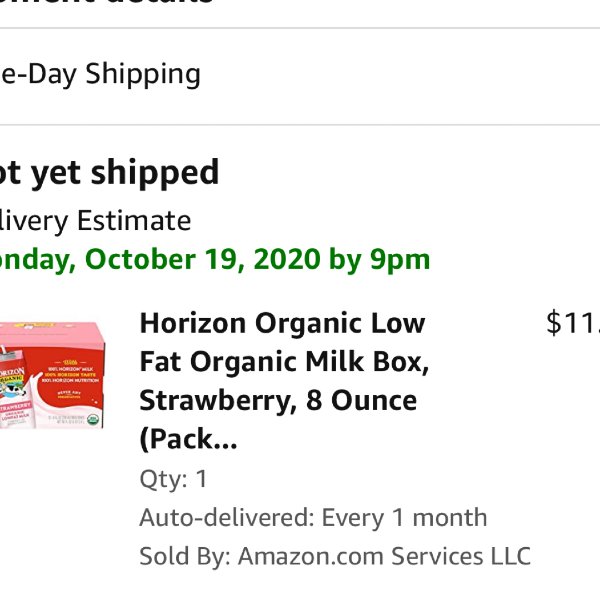Expand the truncated '(Pack...' title text
This screenshot has height=600, width=600.
(188, 439)
